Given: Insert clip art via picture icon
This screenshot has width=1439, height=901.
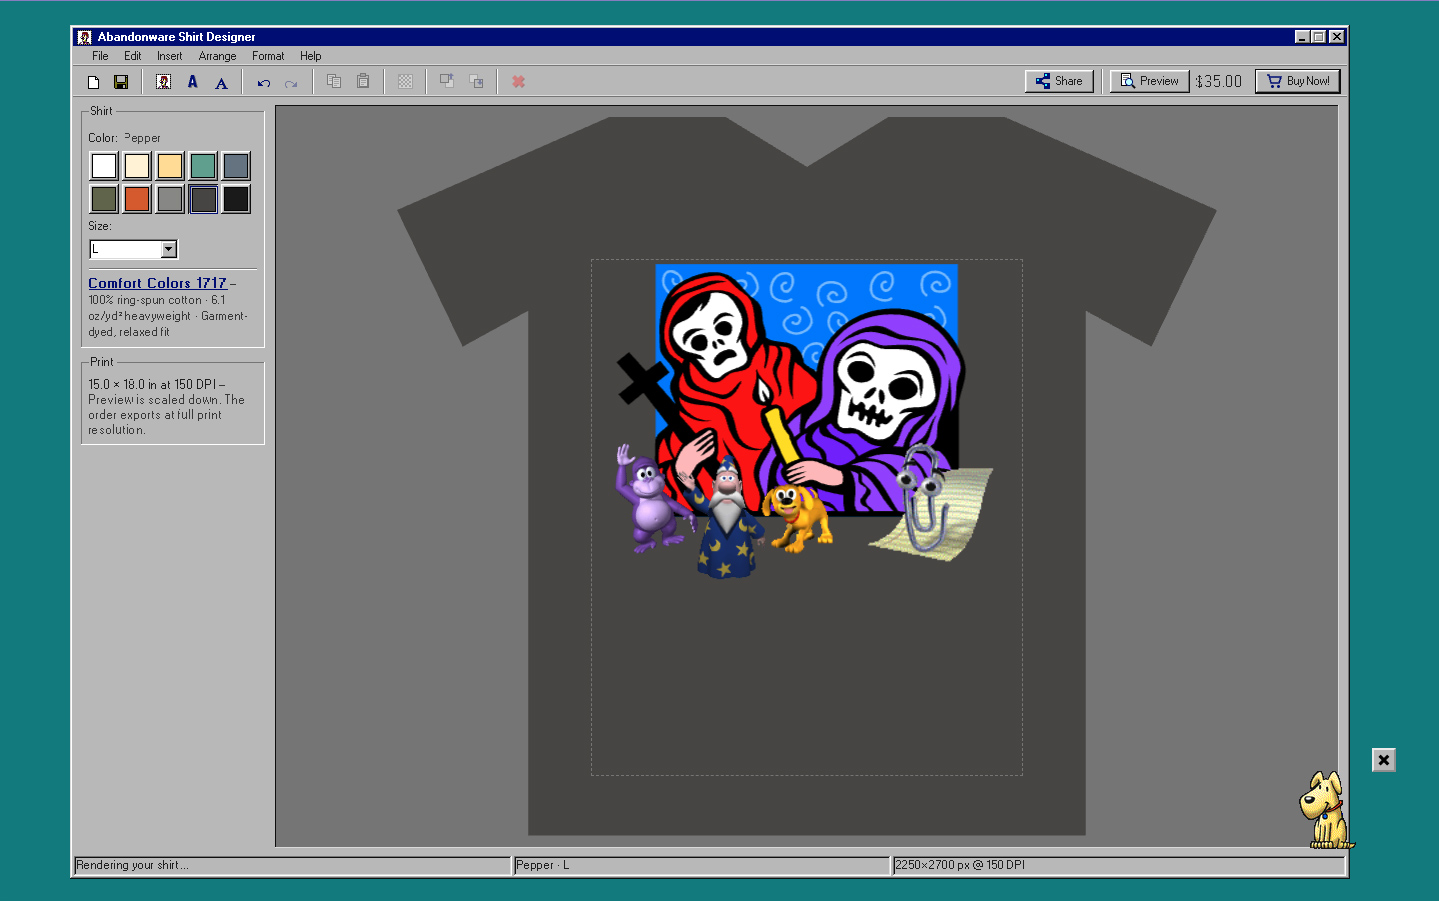Looking at the screenshot, I should pos(163,82).
